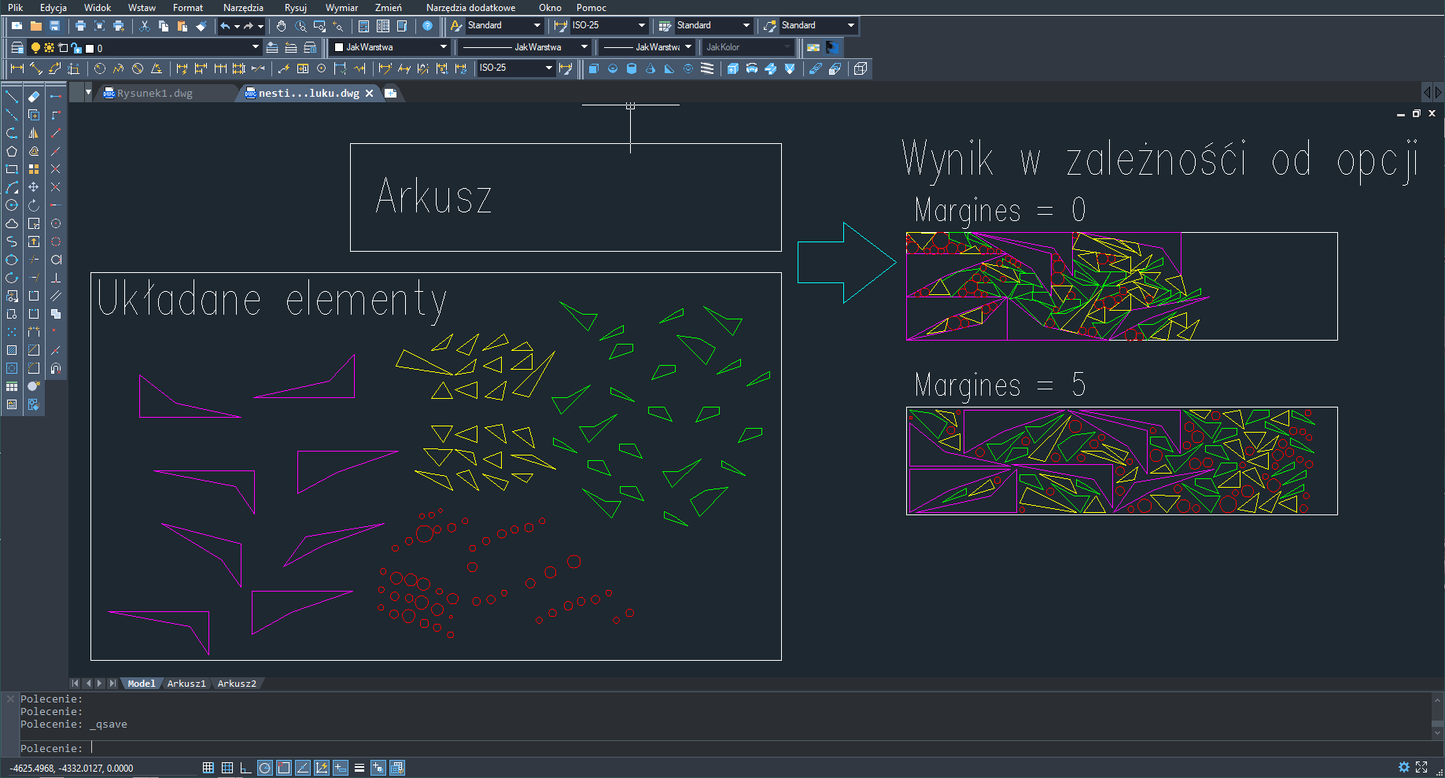1445x778 pixels.
Task: Expand the undo history arrow
Action: coord(237,25)
